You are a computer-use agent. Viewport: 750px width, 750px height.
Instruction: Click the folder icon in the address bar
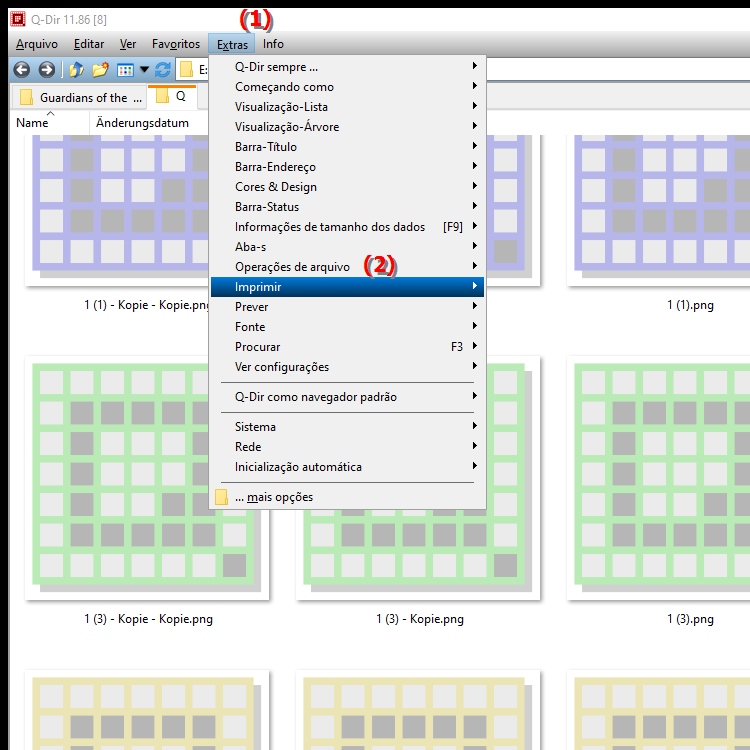coord(186,70)
